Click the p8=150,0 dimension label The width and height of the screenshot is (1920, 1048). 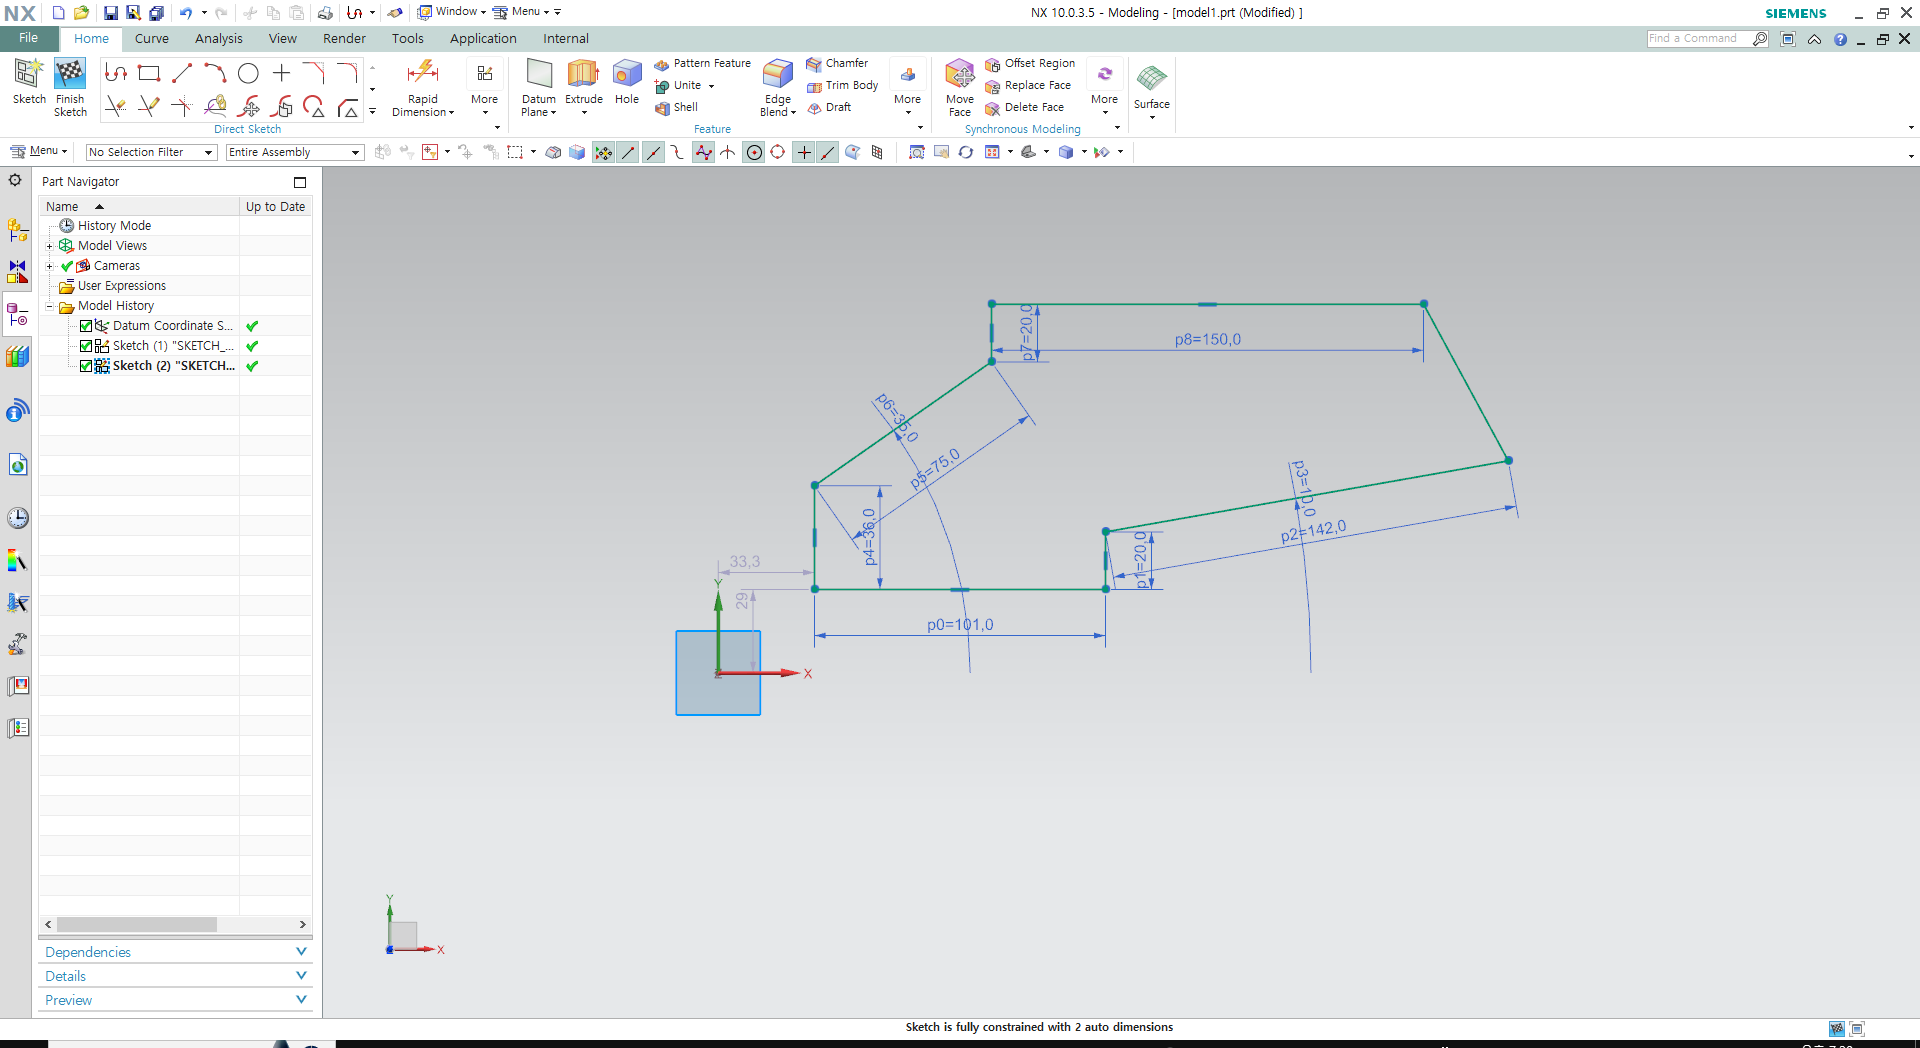1208,339
